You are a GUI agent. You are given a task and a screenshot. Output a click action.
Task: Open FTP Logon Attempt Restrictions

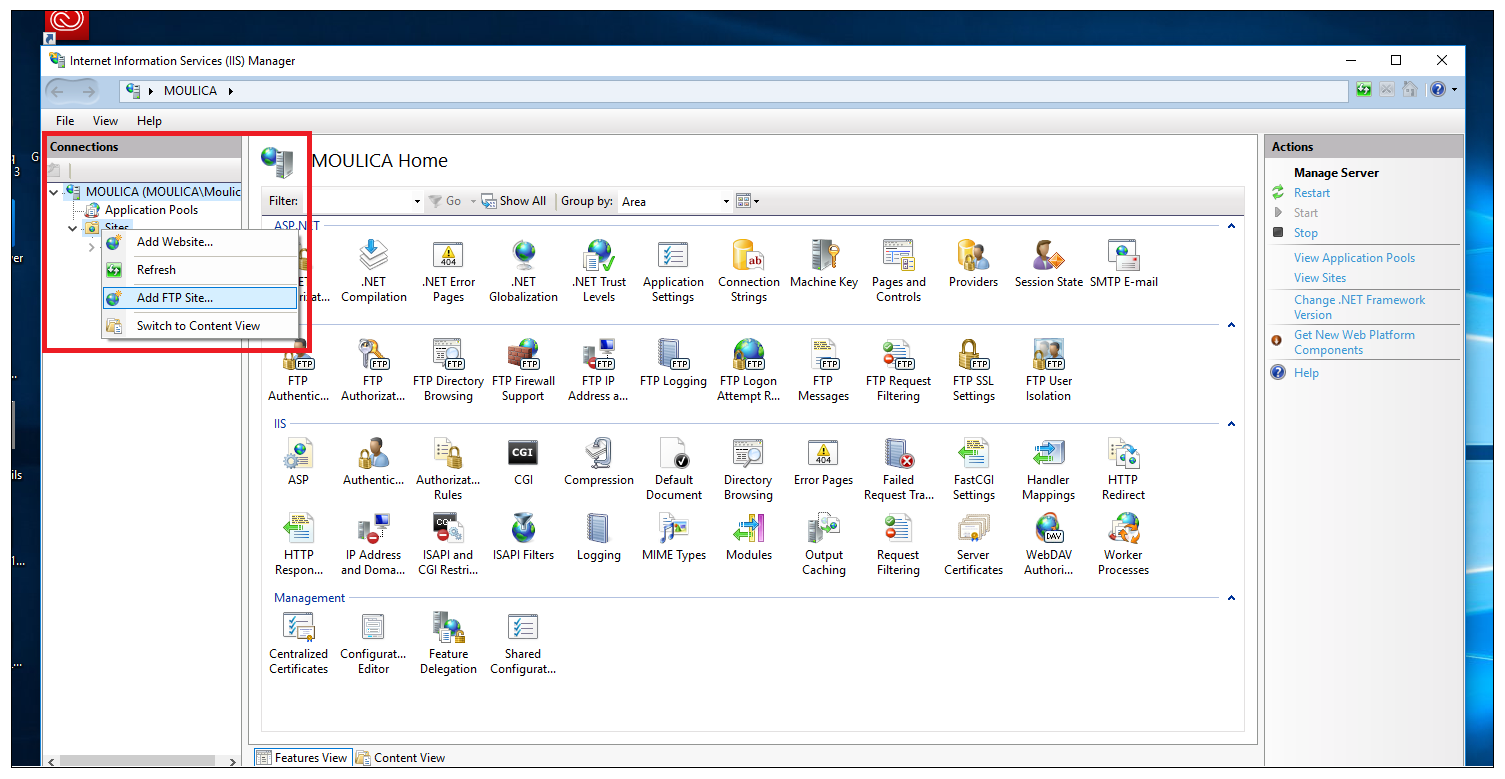(748, 370)
